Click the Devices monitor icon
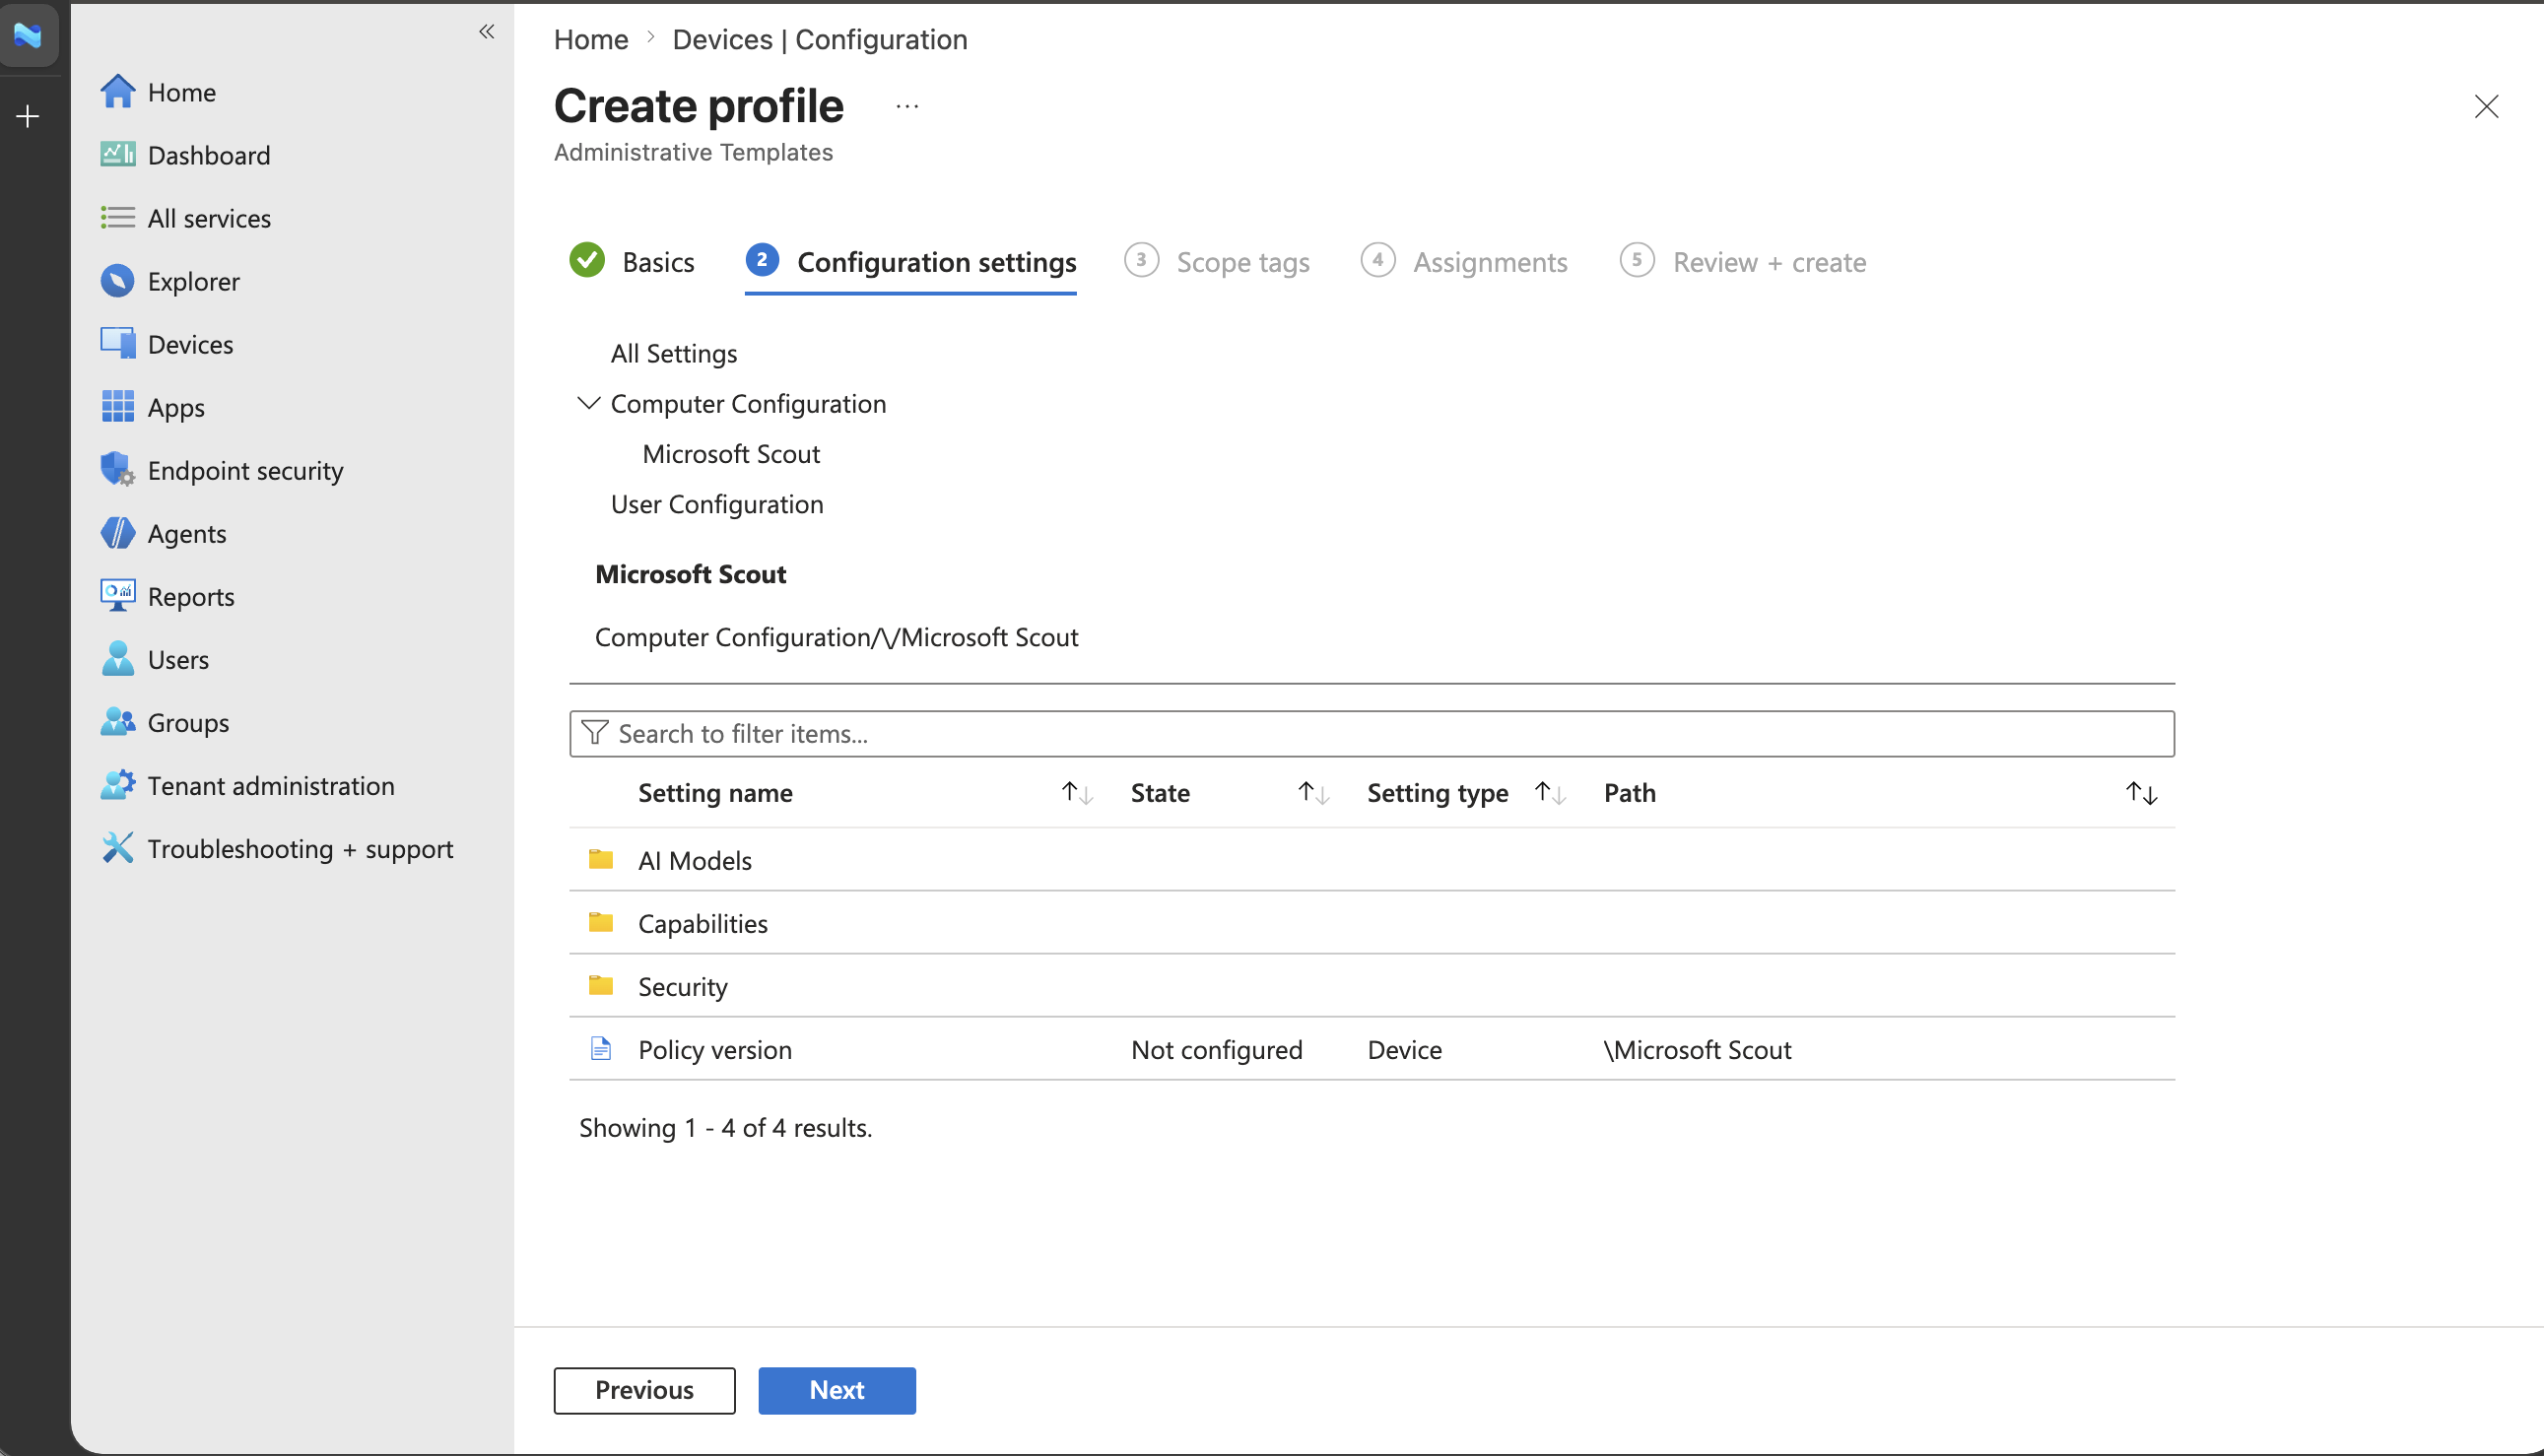This screenshot has width=2544, height=1456. point(117,344)
